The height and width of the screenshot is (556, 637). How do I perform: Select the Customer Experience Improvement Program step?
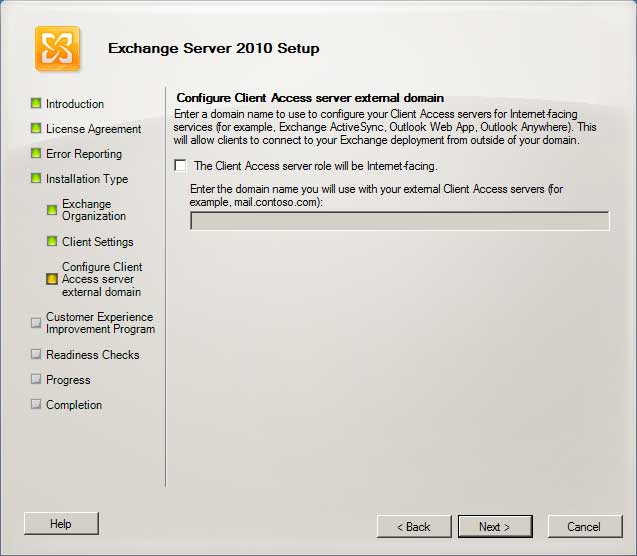[100, 323]
